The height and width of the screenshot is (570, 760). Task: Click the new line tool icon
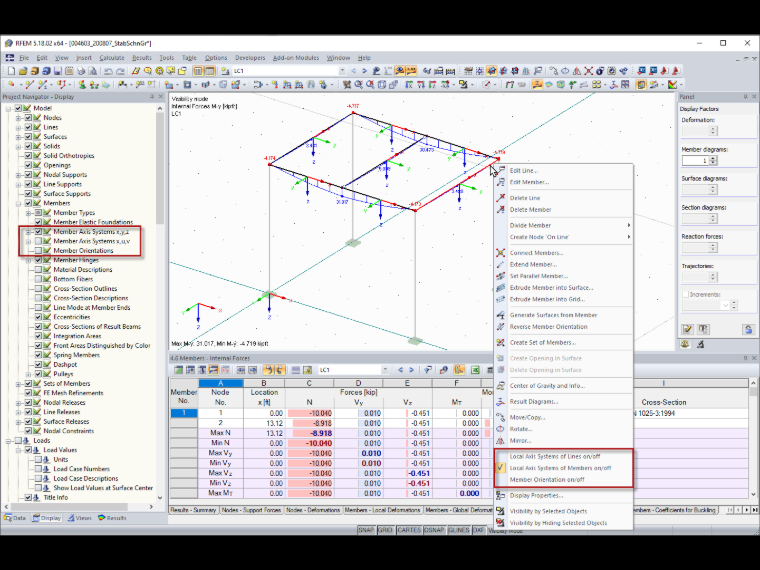point(29,85)
